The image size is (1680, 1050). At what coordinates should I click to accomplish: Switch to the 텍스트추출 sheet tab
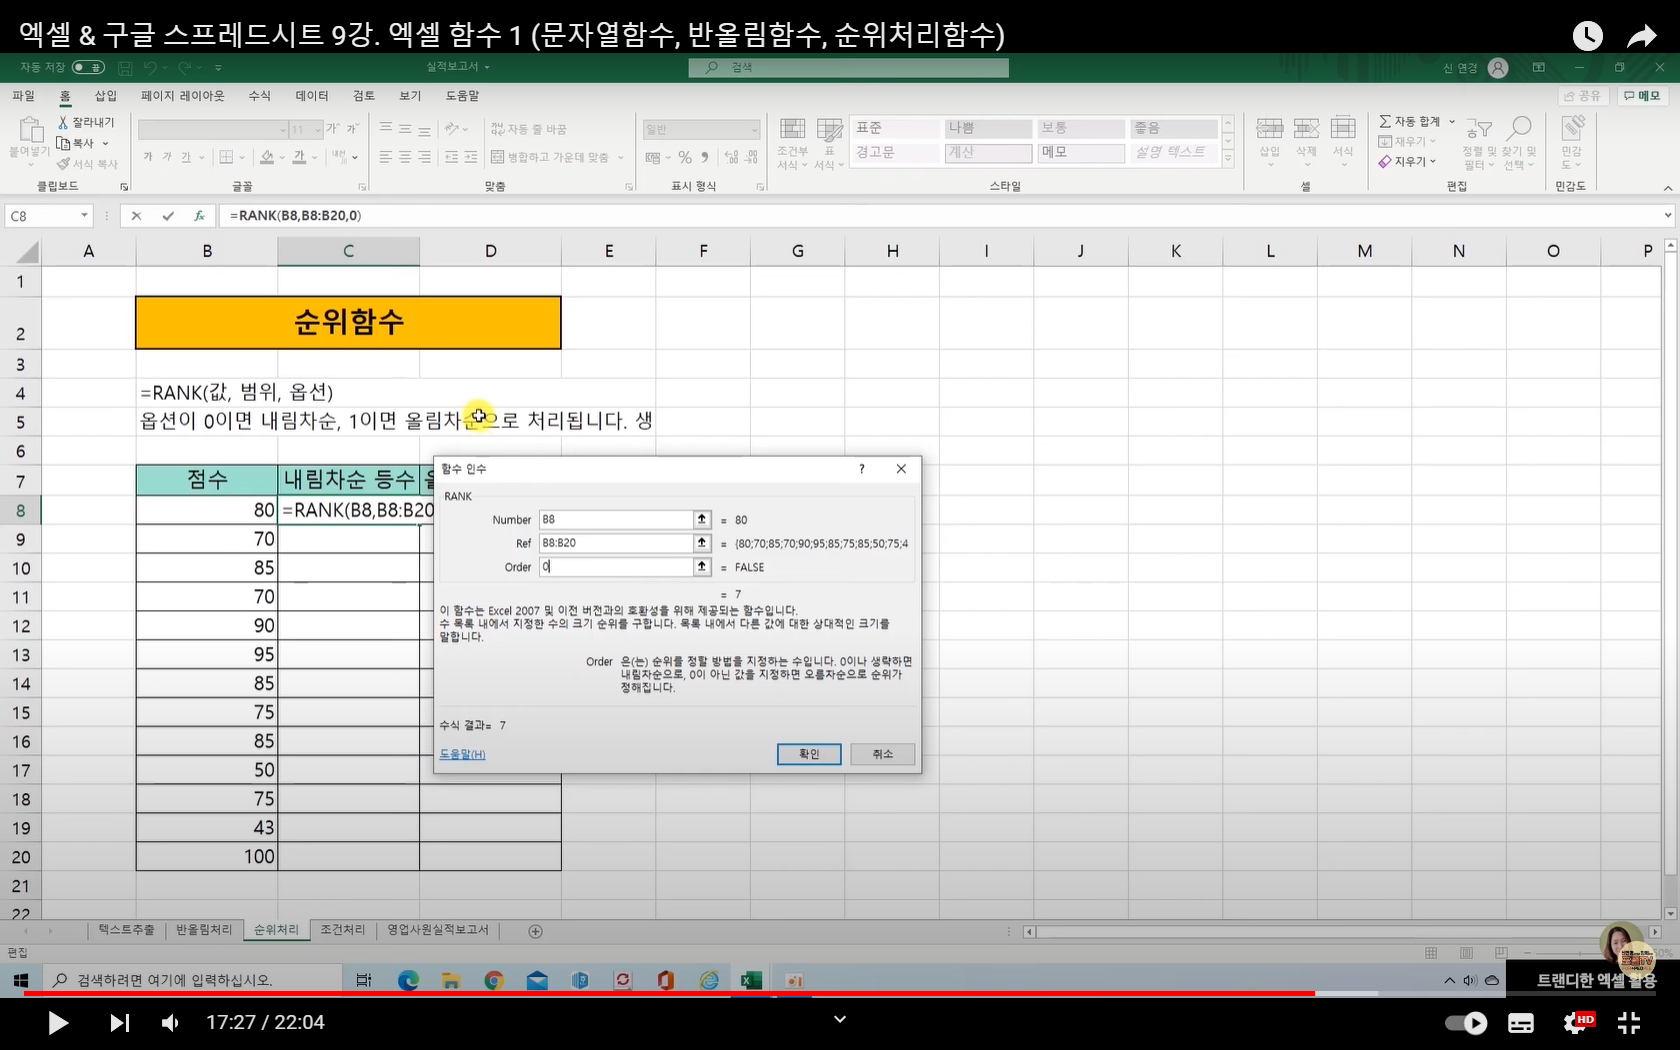coord(126,930)
